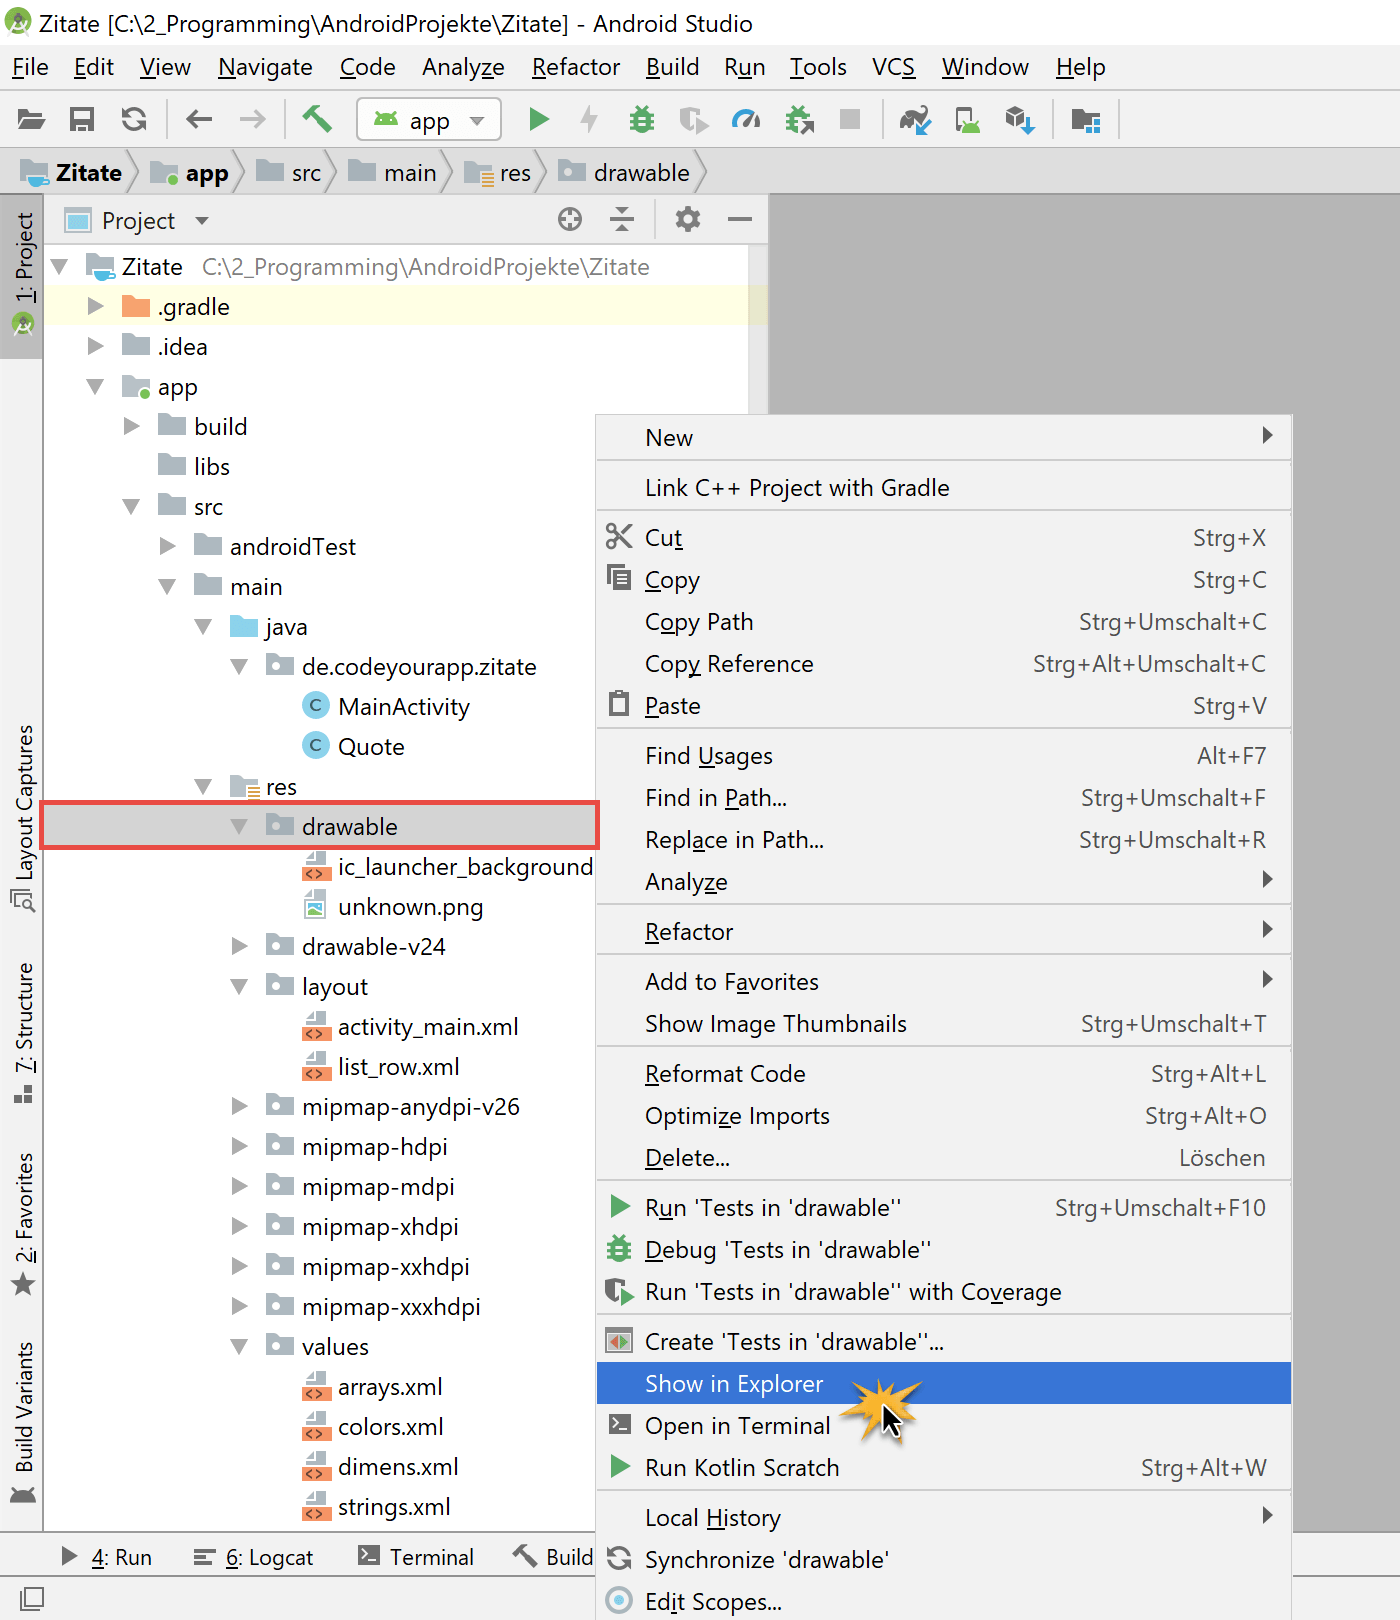Open the 4: Run tool window button
Image resolution: width=1400 pixels, height=1620 pixels.
click(x=106, y=1557)
